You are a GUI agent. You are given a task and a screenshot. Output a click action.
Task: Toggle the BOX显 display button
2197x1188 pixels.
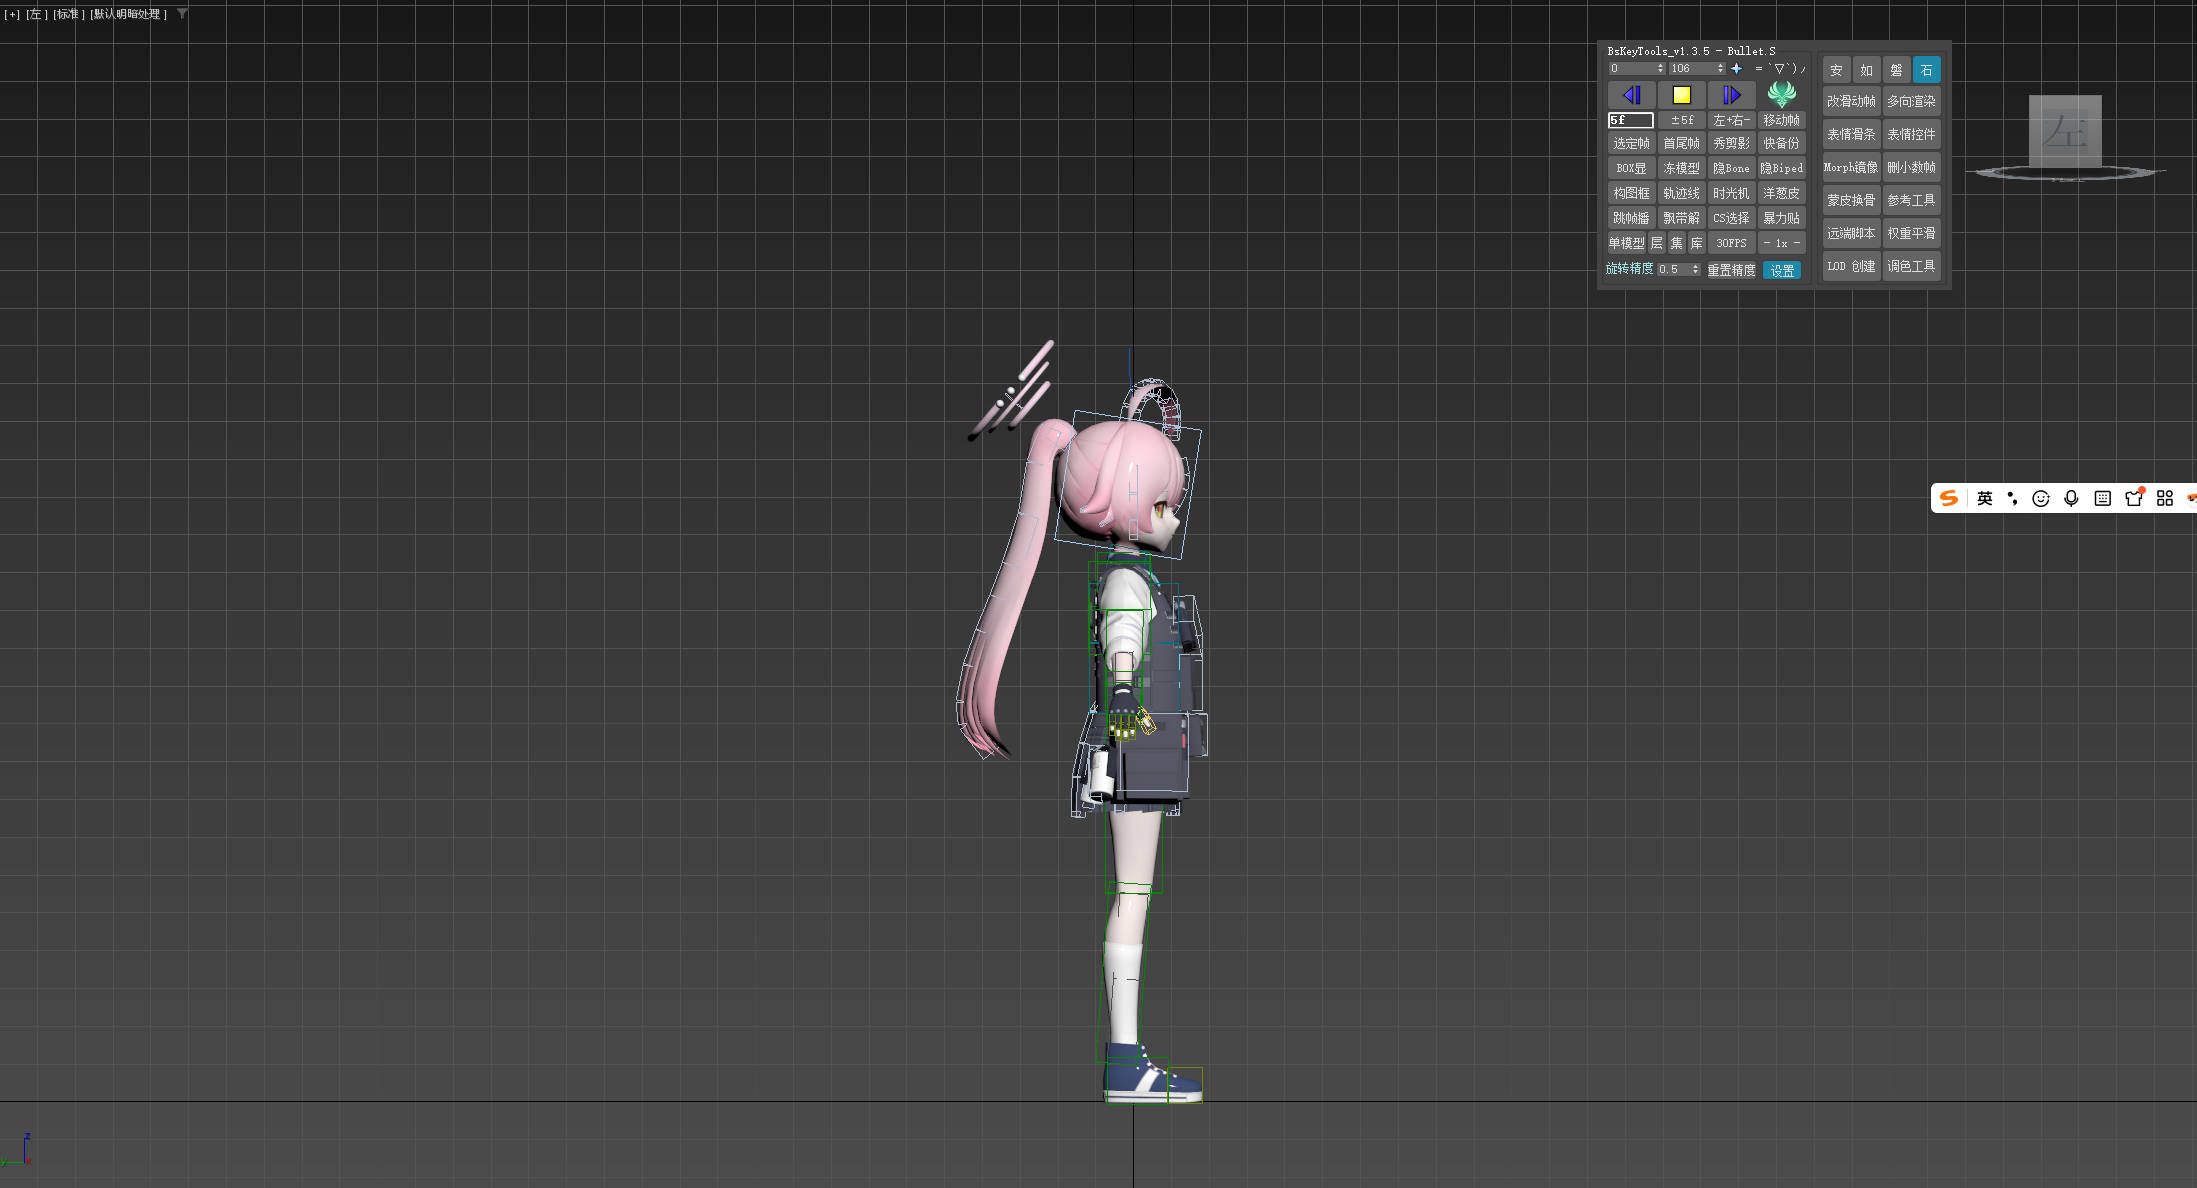(1631, 168)
